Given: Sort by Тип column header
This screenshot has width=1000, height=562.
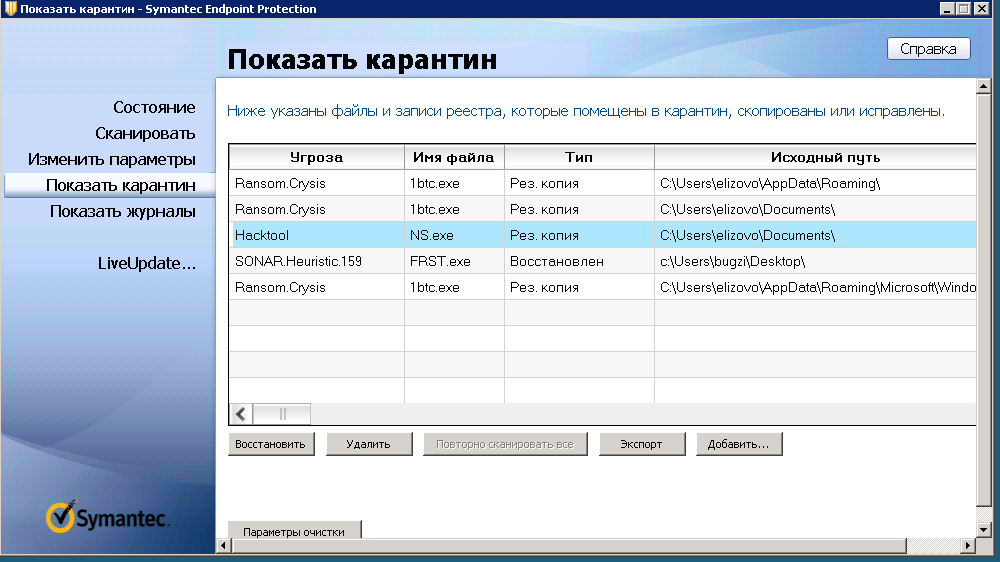Looking at the screenshot, I should tap(579, 158).
